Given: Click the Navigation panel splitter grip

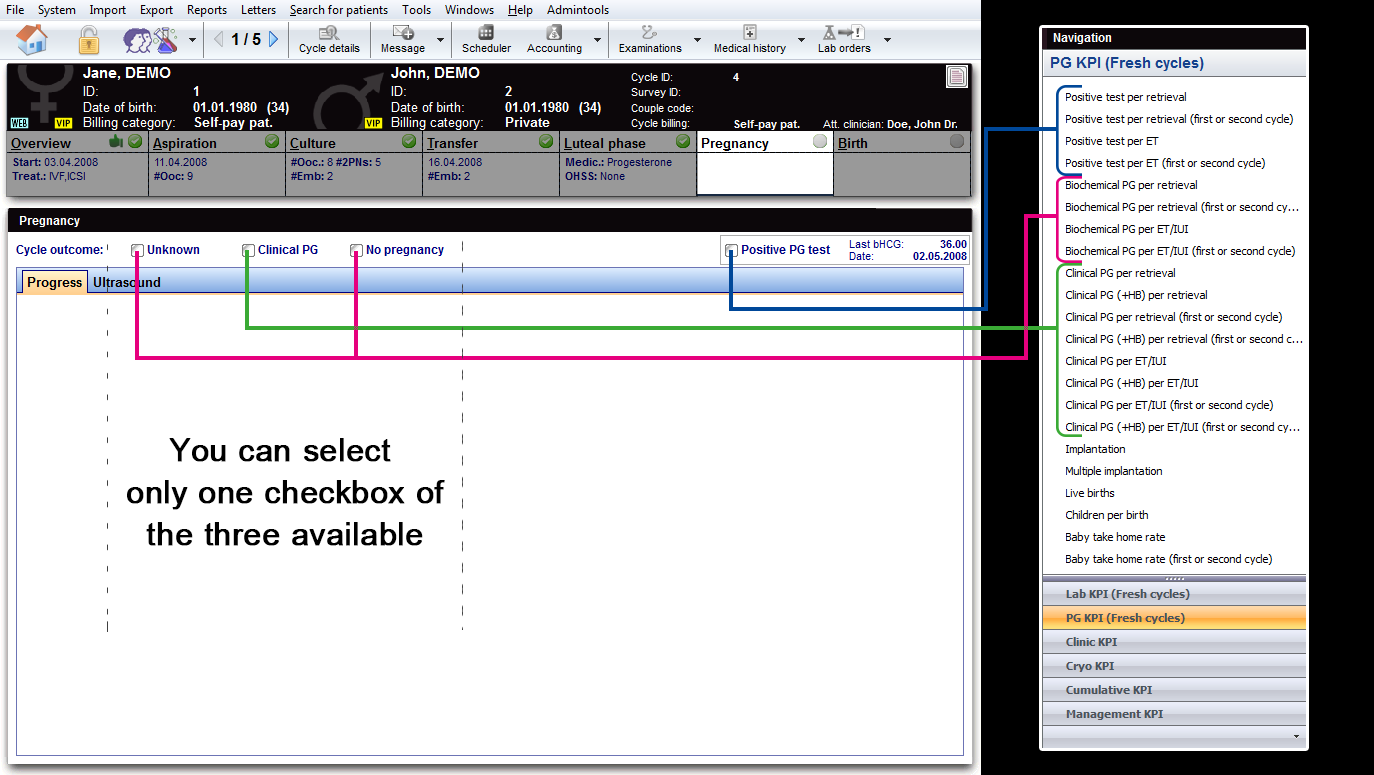Looking at the screenshot, I should point(1174,578).
